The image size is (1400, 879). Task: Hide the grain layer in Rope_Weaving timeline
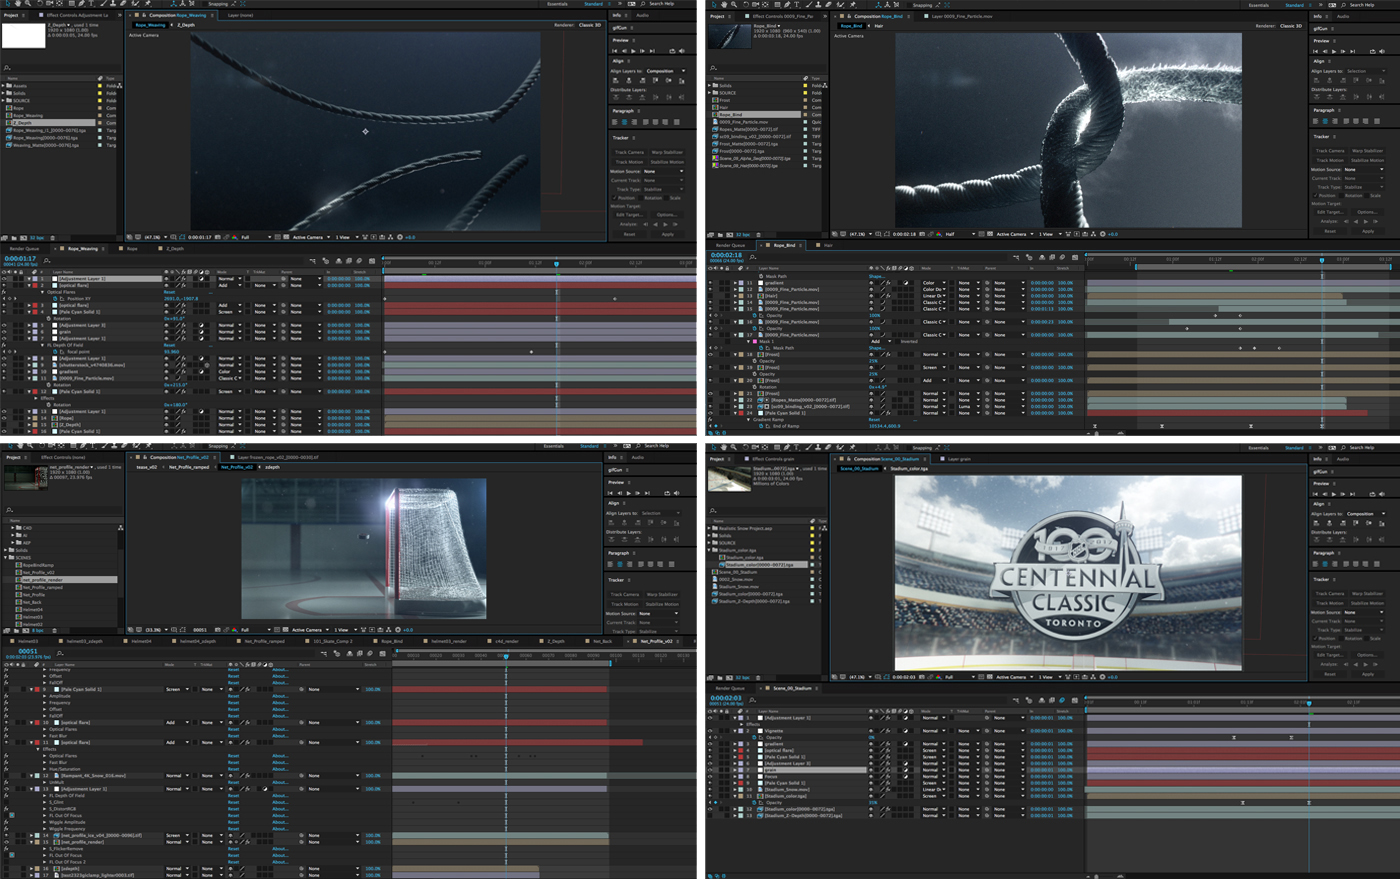tap(4, 332)
